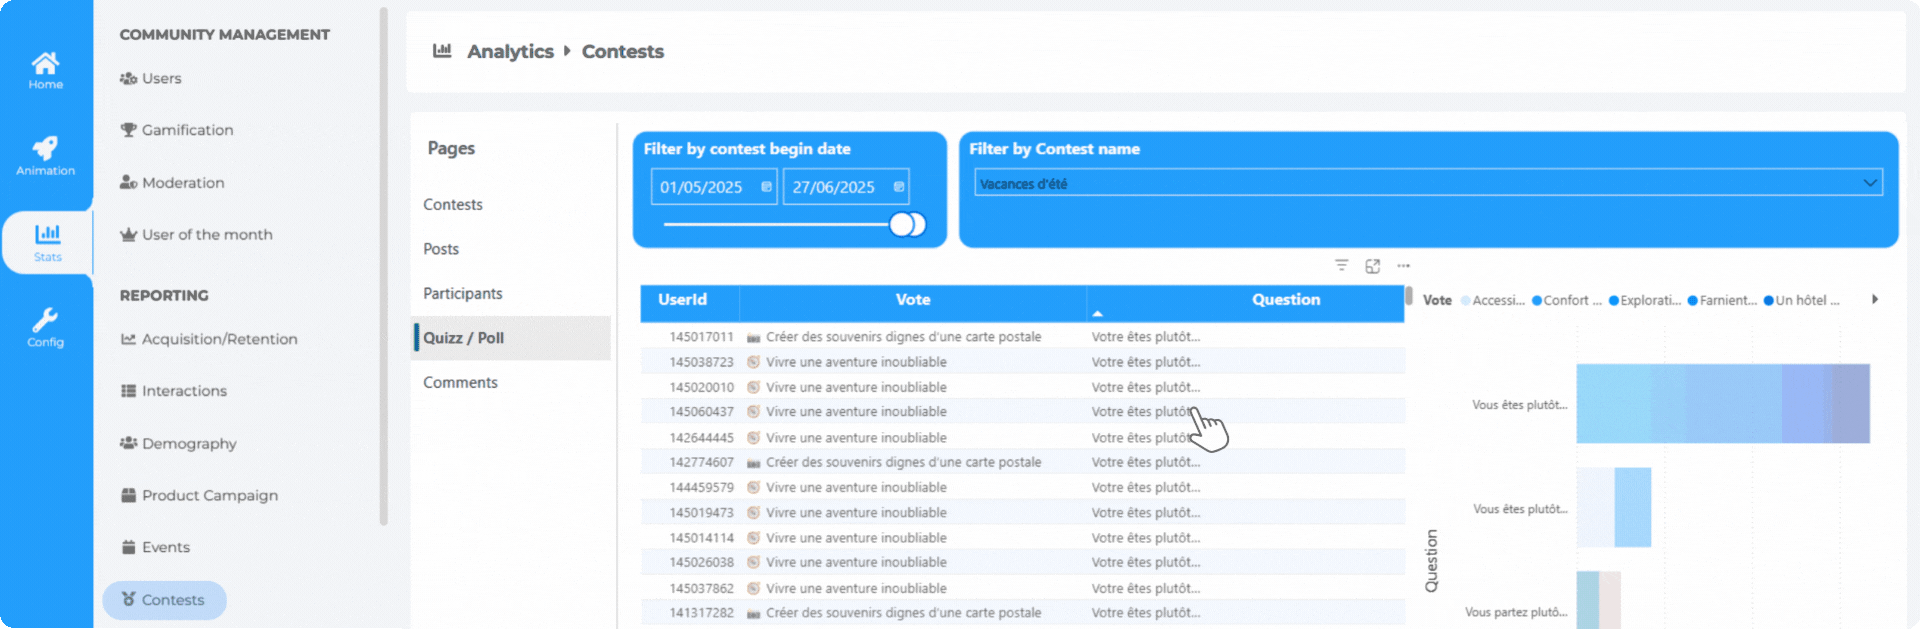Click the Stats chart icon
Viewport: 1920px width, 629px height.
[x=47, y=242]
